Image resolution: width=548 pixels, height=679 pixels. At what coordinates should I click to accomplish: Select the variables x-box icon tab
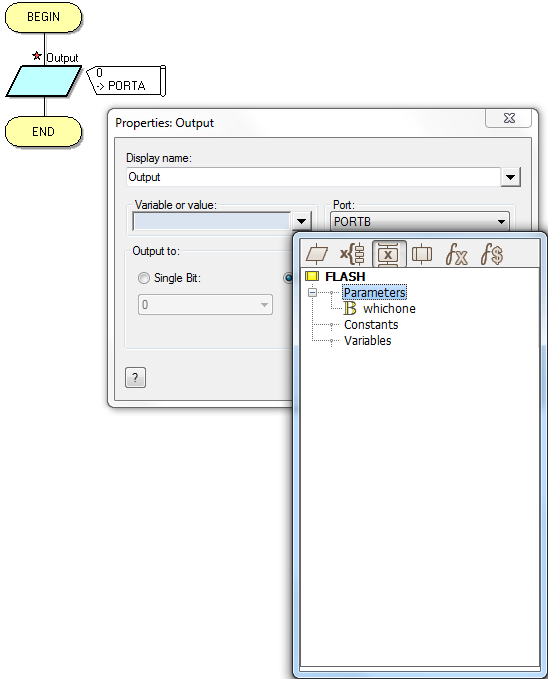click(389, 253)
